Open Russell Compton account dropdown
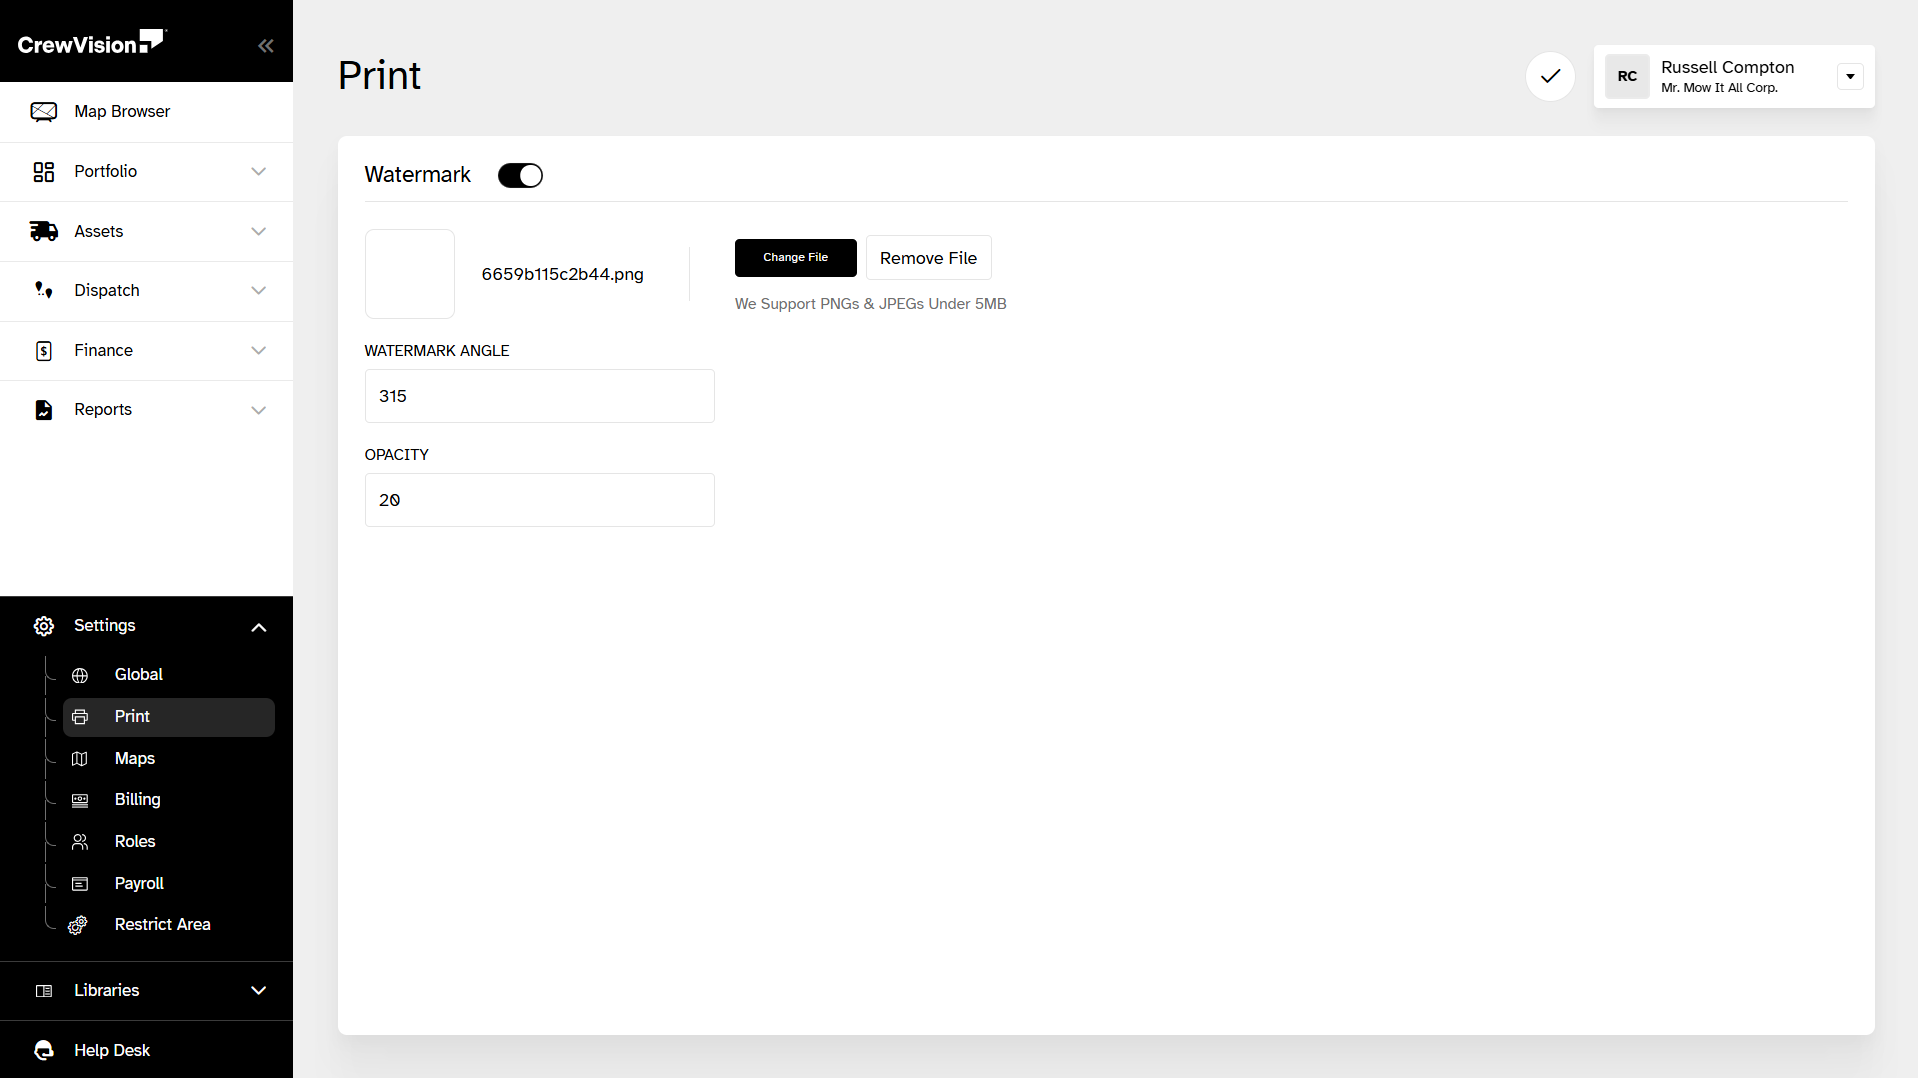 [x=1850, y=76]
